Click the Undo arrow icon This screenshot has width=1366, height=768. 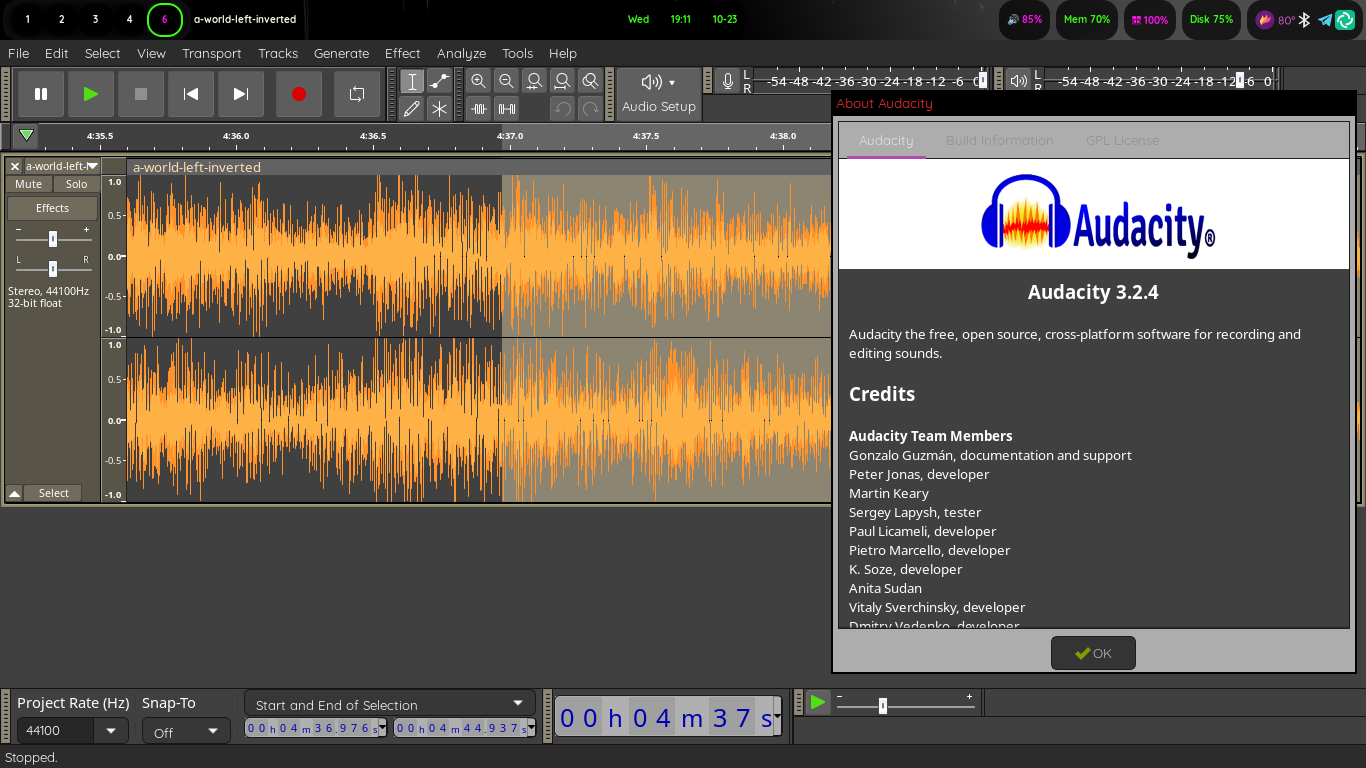pyautogui.click(x=563, y=109)
